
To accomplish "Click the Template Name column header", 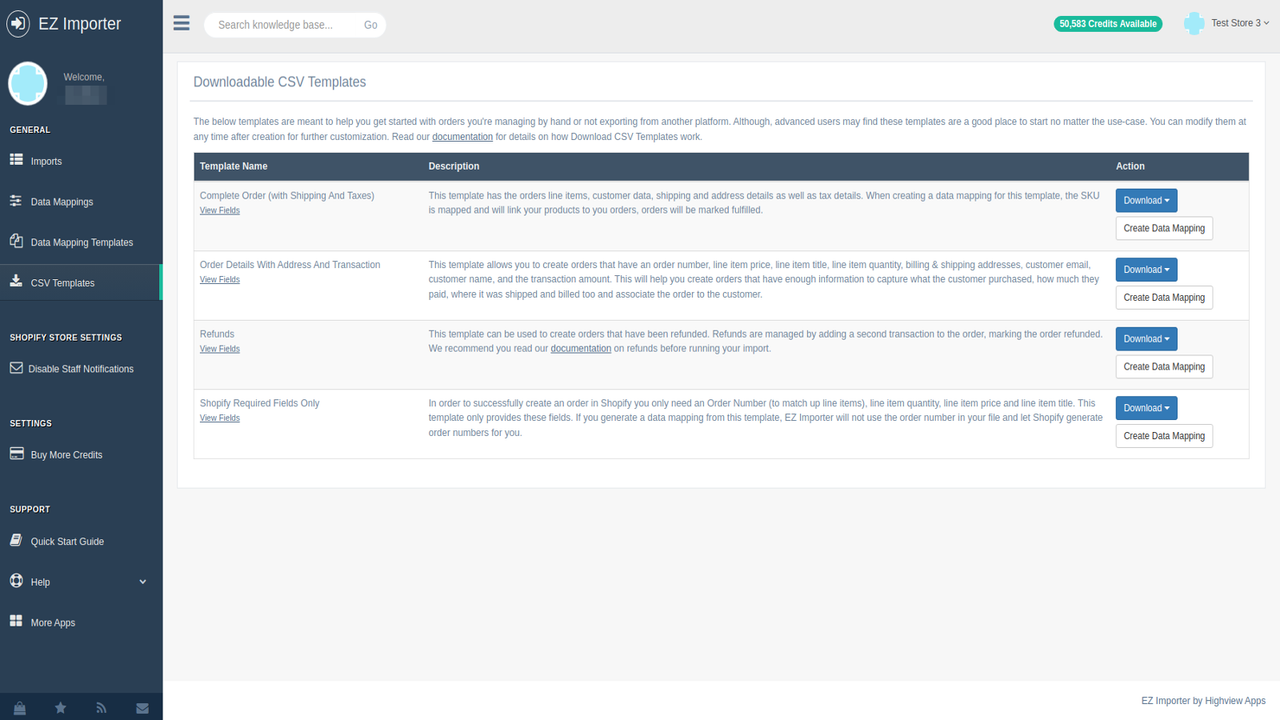I will 234,166.
